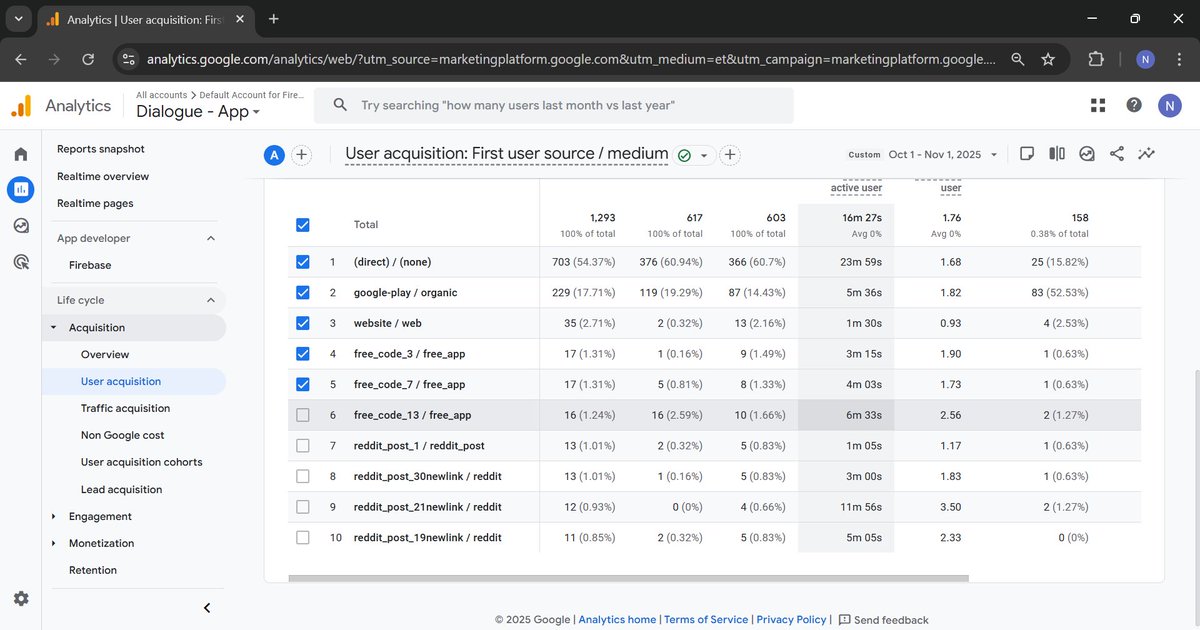Image resolution: width=1200 pixels, height=630 pixels.
Task: Click Send feedback in the footer
Action: (x=884, y=619)
